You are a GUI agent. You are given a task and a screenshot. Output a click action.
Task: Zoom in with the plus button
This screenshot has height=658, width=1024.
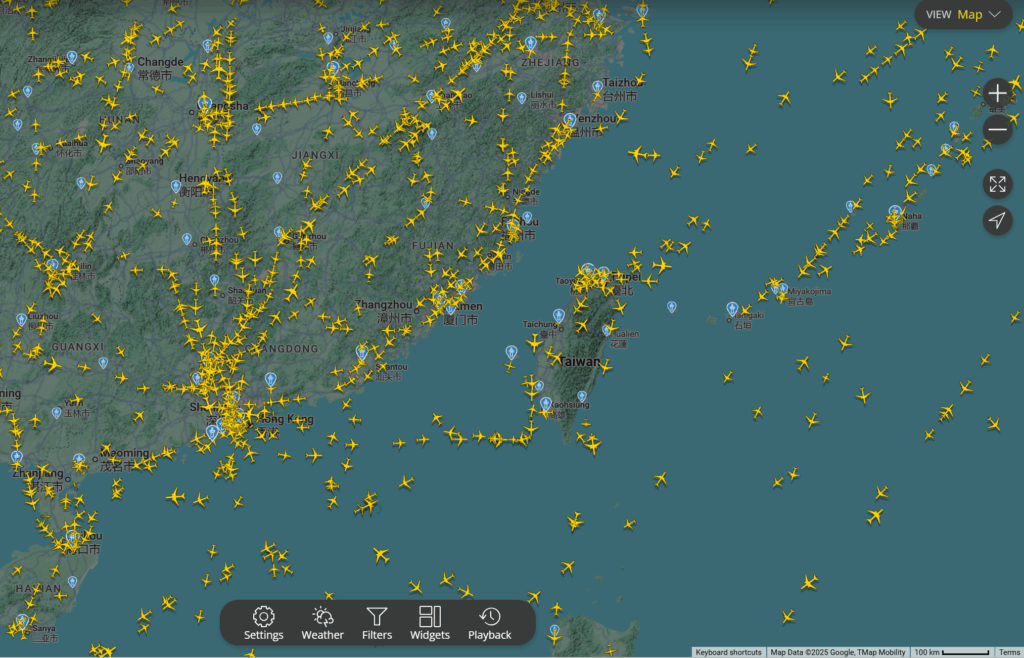(x=997, y=92)
